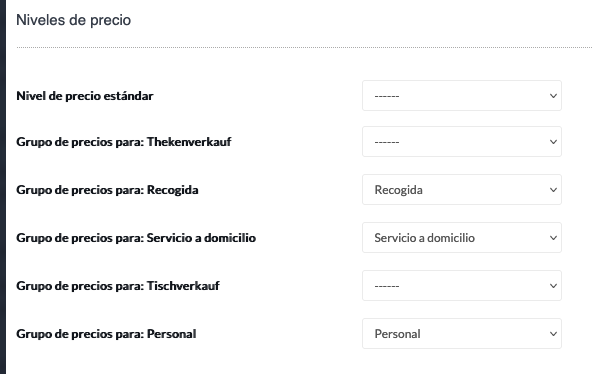
Task: Click the Grupo de precios para: Personal label
Action: 106,334
